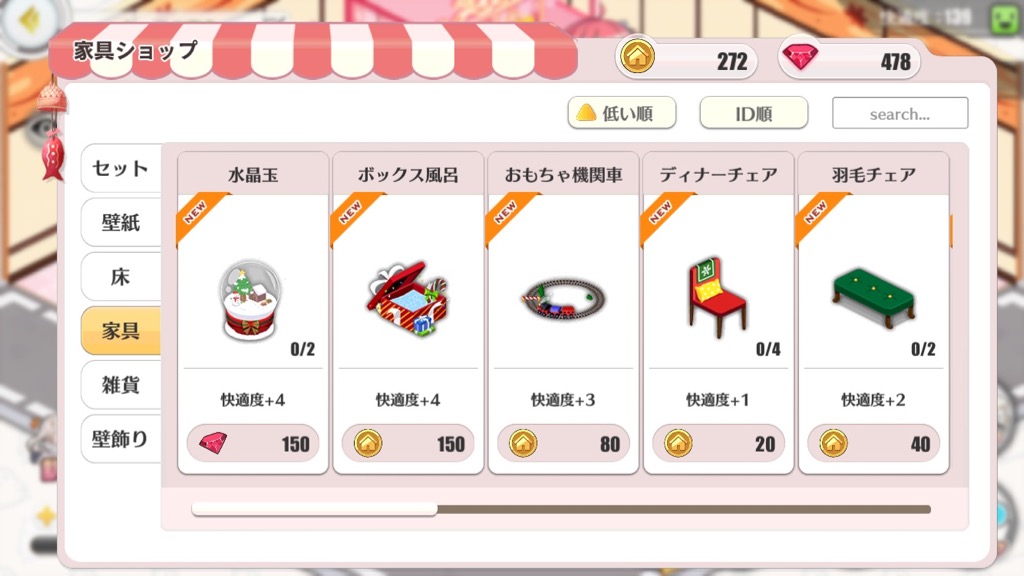Click the green face icon top right
The image size is (1024, 576).
tap(1004, 19)
